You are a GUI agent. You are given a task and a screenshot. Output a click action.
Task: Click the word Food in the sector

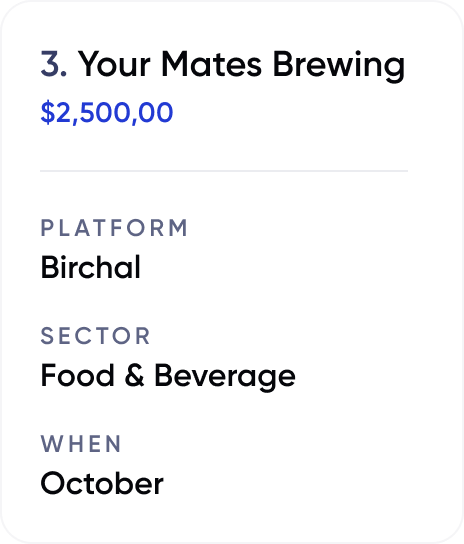pos(77,375)
